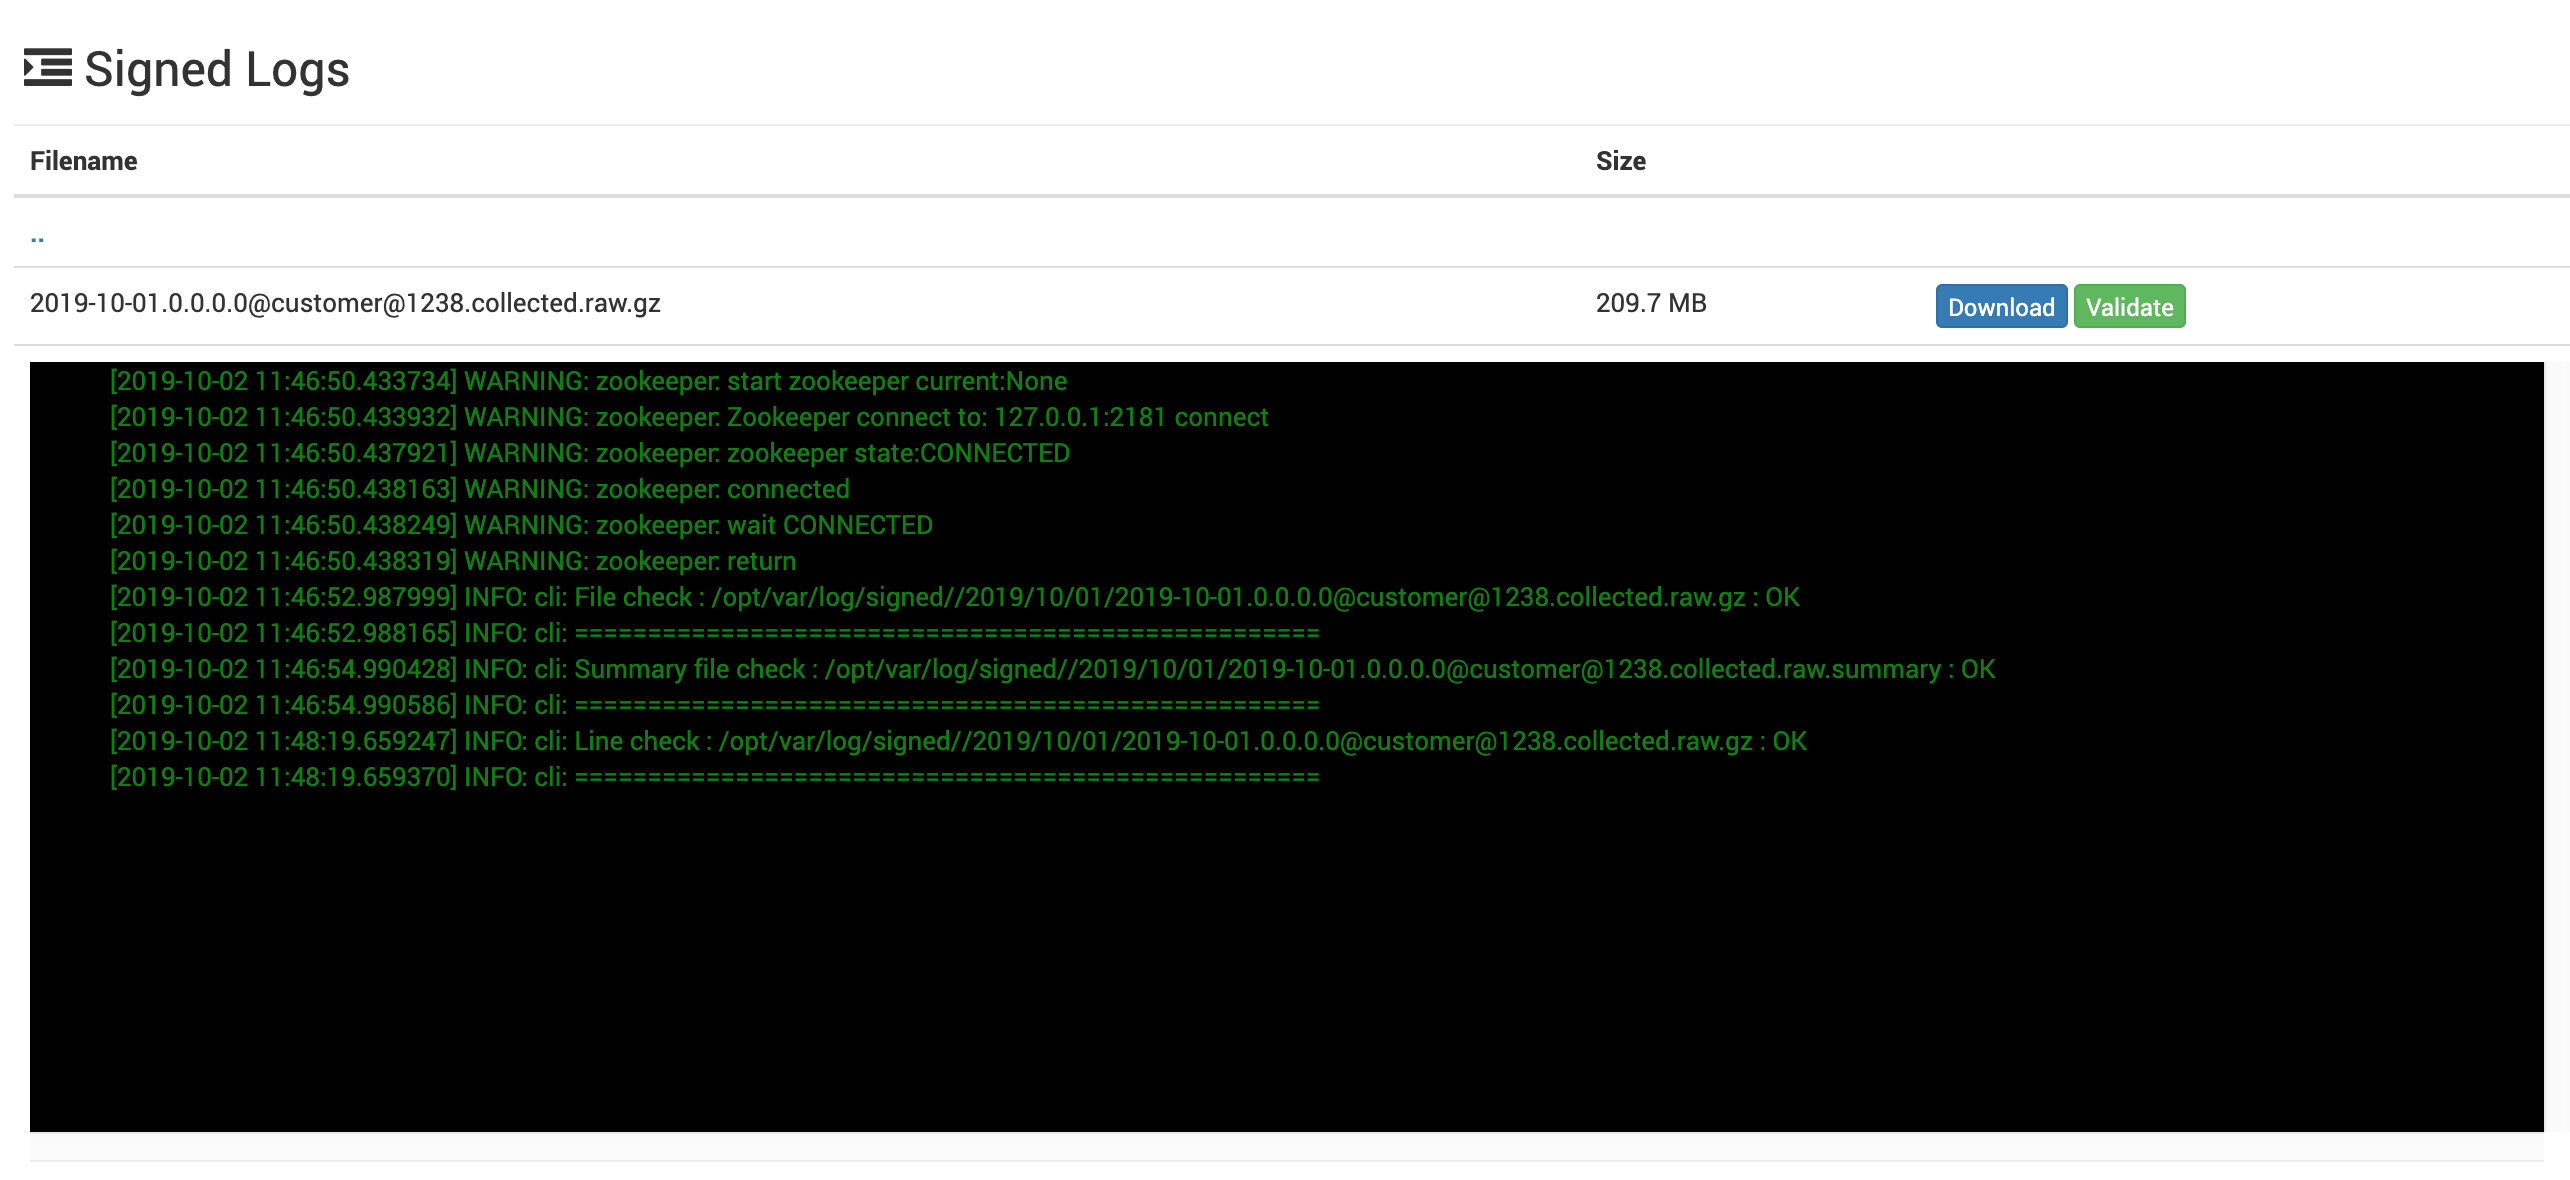Click log line 'wait CONNECTED'

click(x=521, y=525)
